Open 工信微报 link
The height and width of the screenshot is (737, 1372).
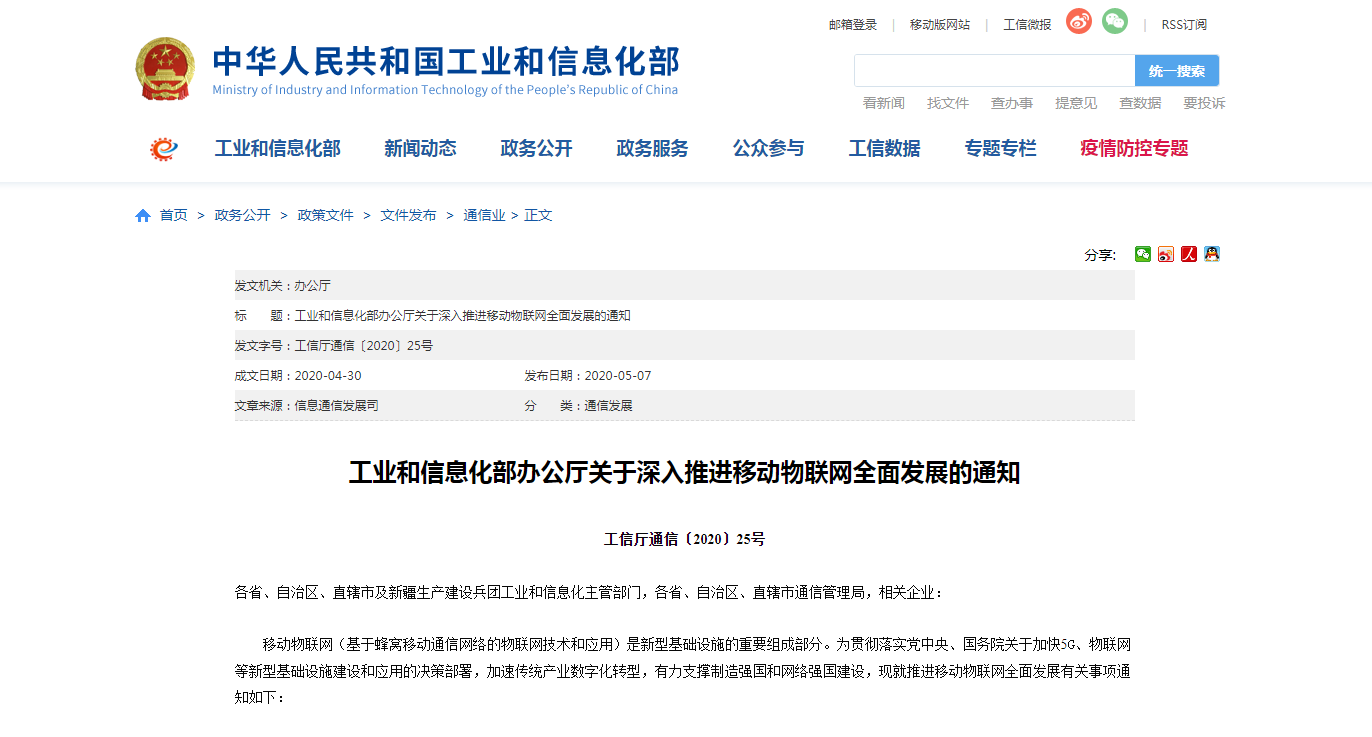coord(1028,25)
